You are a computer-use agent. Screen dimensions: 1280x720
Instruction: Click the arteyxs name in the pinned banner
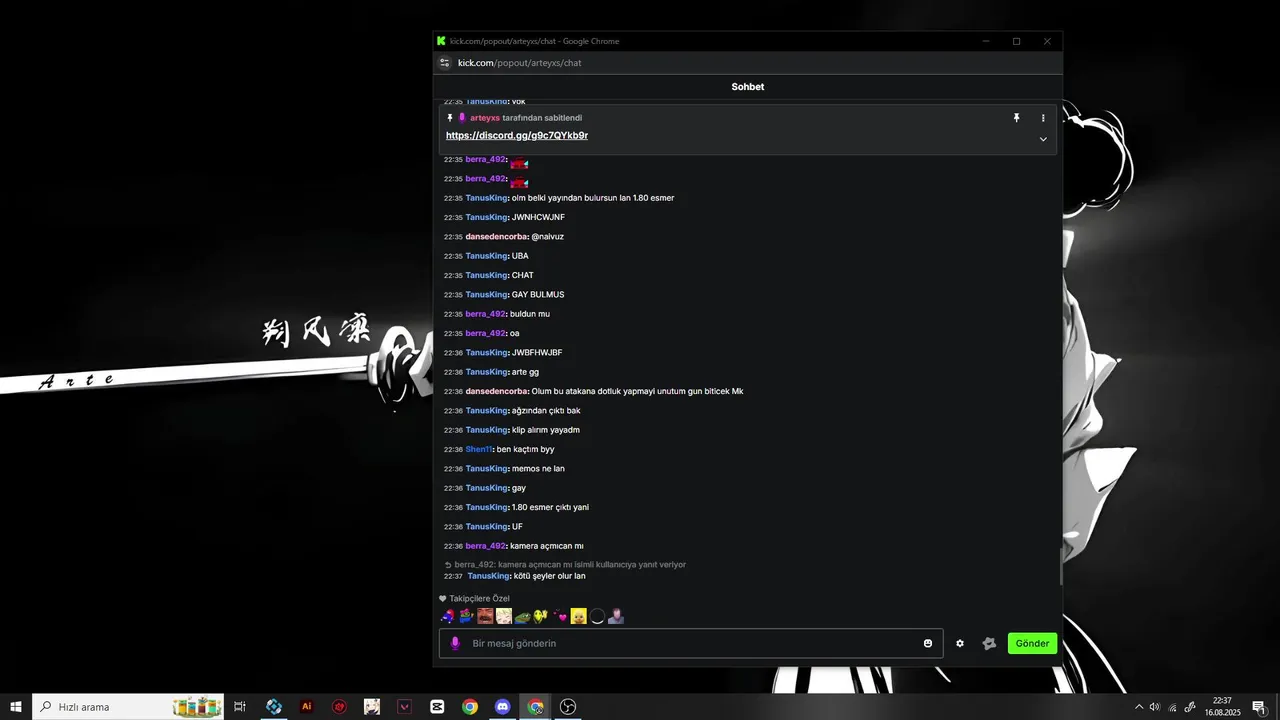click(485, 118)
